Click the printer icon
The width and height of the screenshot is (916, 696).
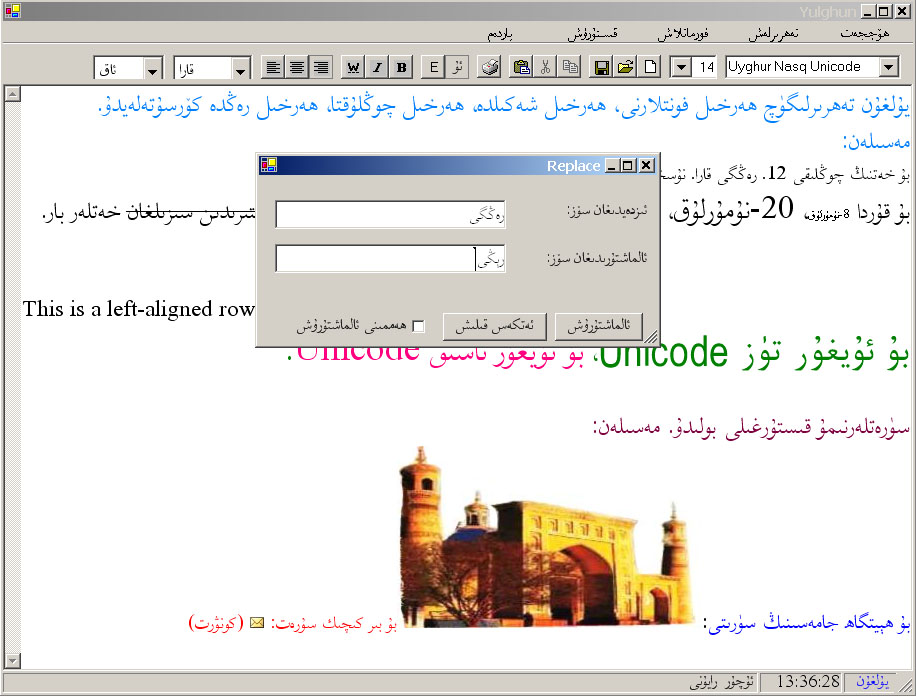tap(490, 68)
